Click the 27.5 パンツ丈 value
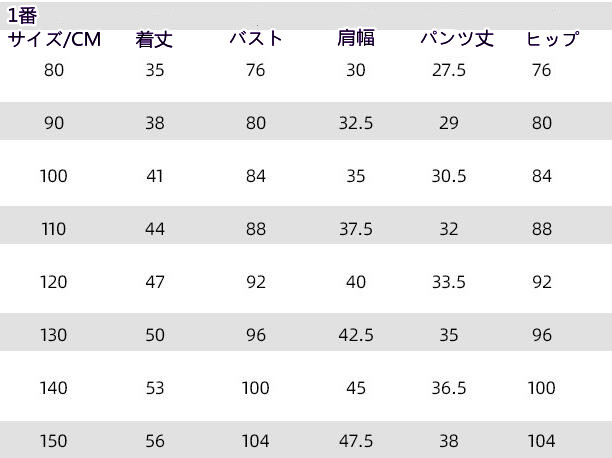 [x=449, y=70]
